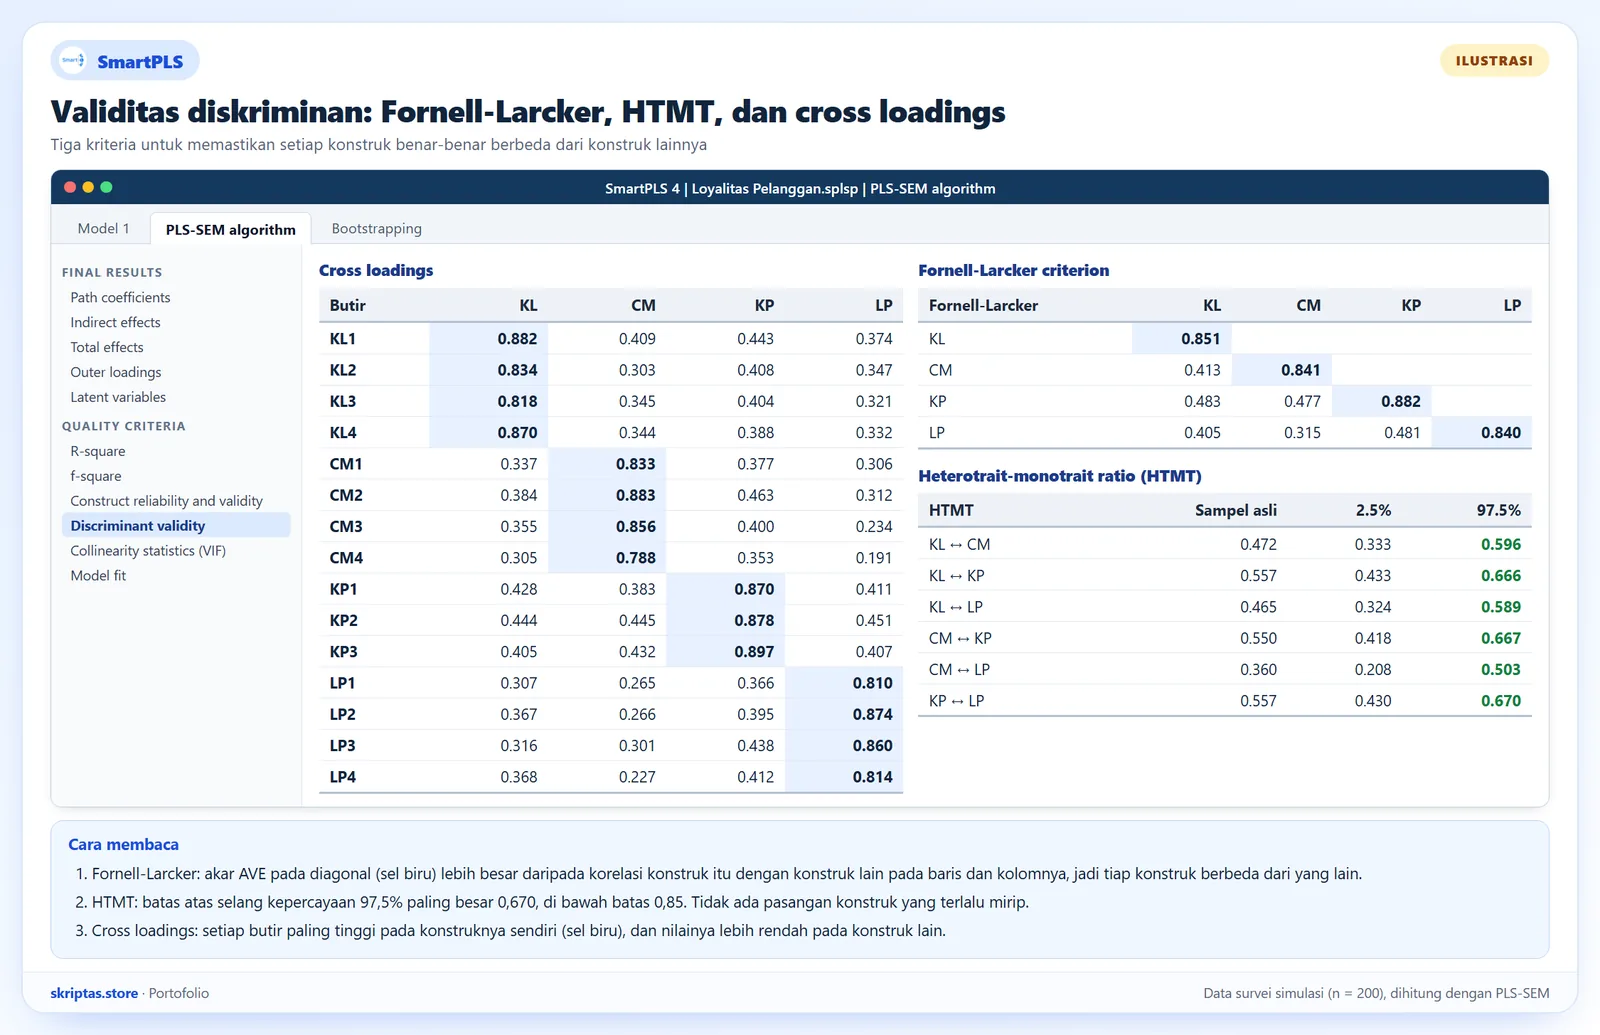
Task: Click CM2 loading value 0.883
Action: 636,495
